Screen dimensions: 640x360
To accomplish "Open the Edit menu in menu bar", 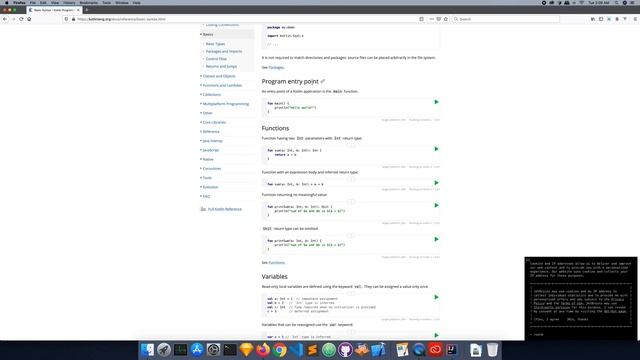I will [43, 2].
